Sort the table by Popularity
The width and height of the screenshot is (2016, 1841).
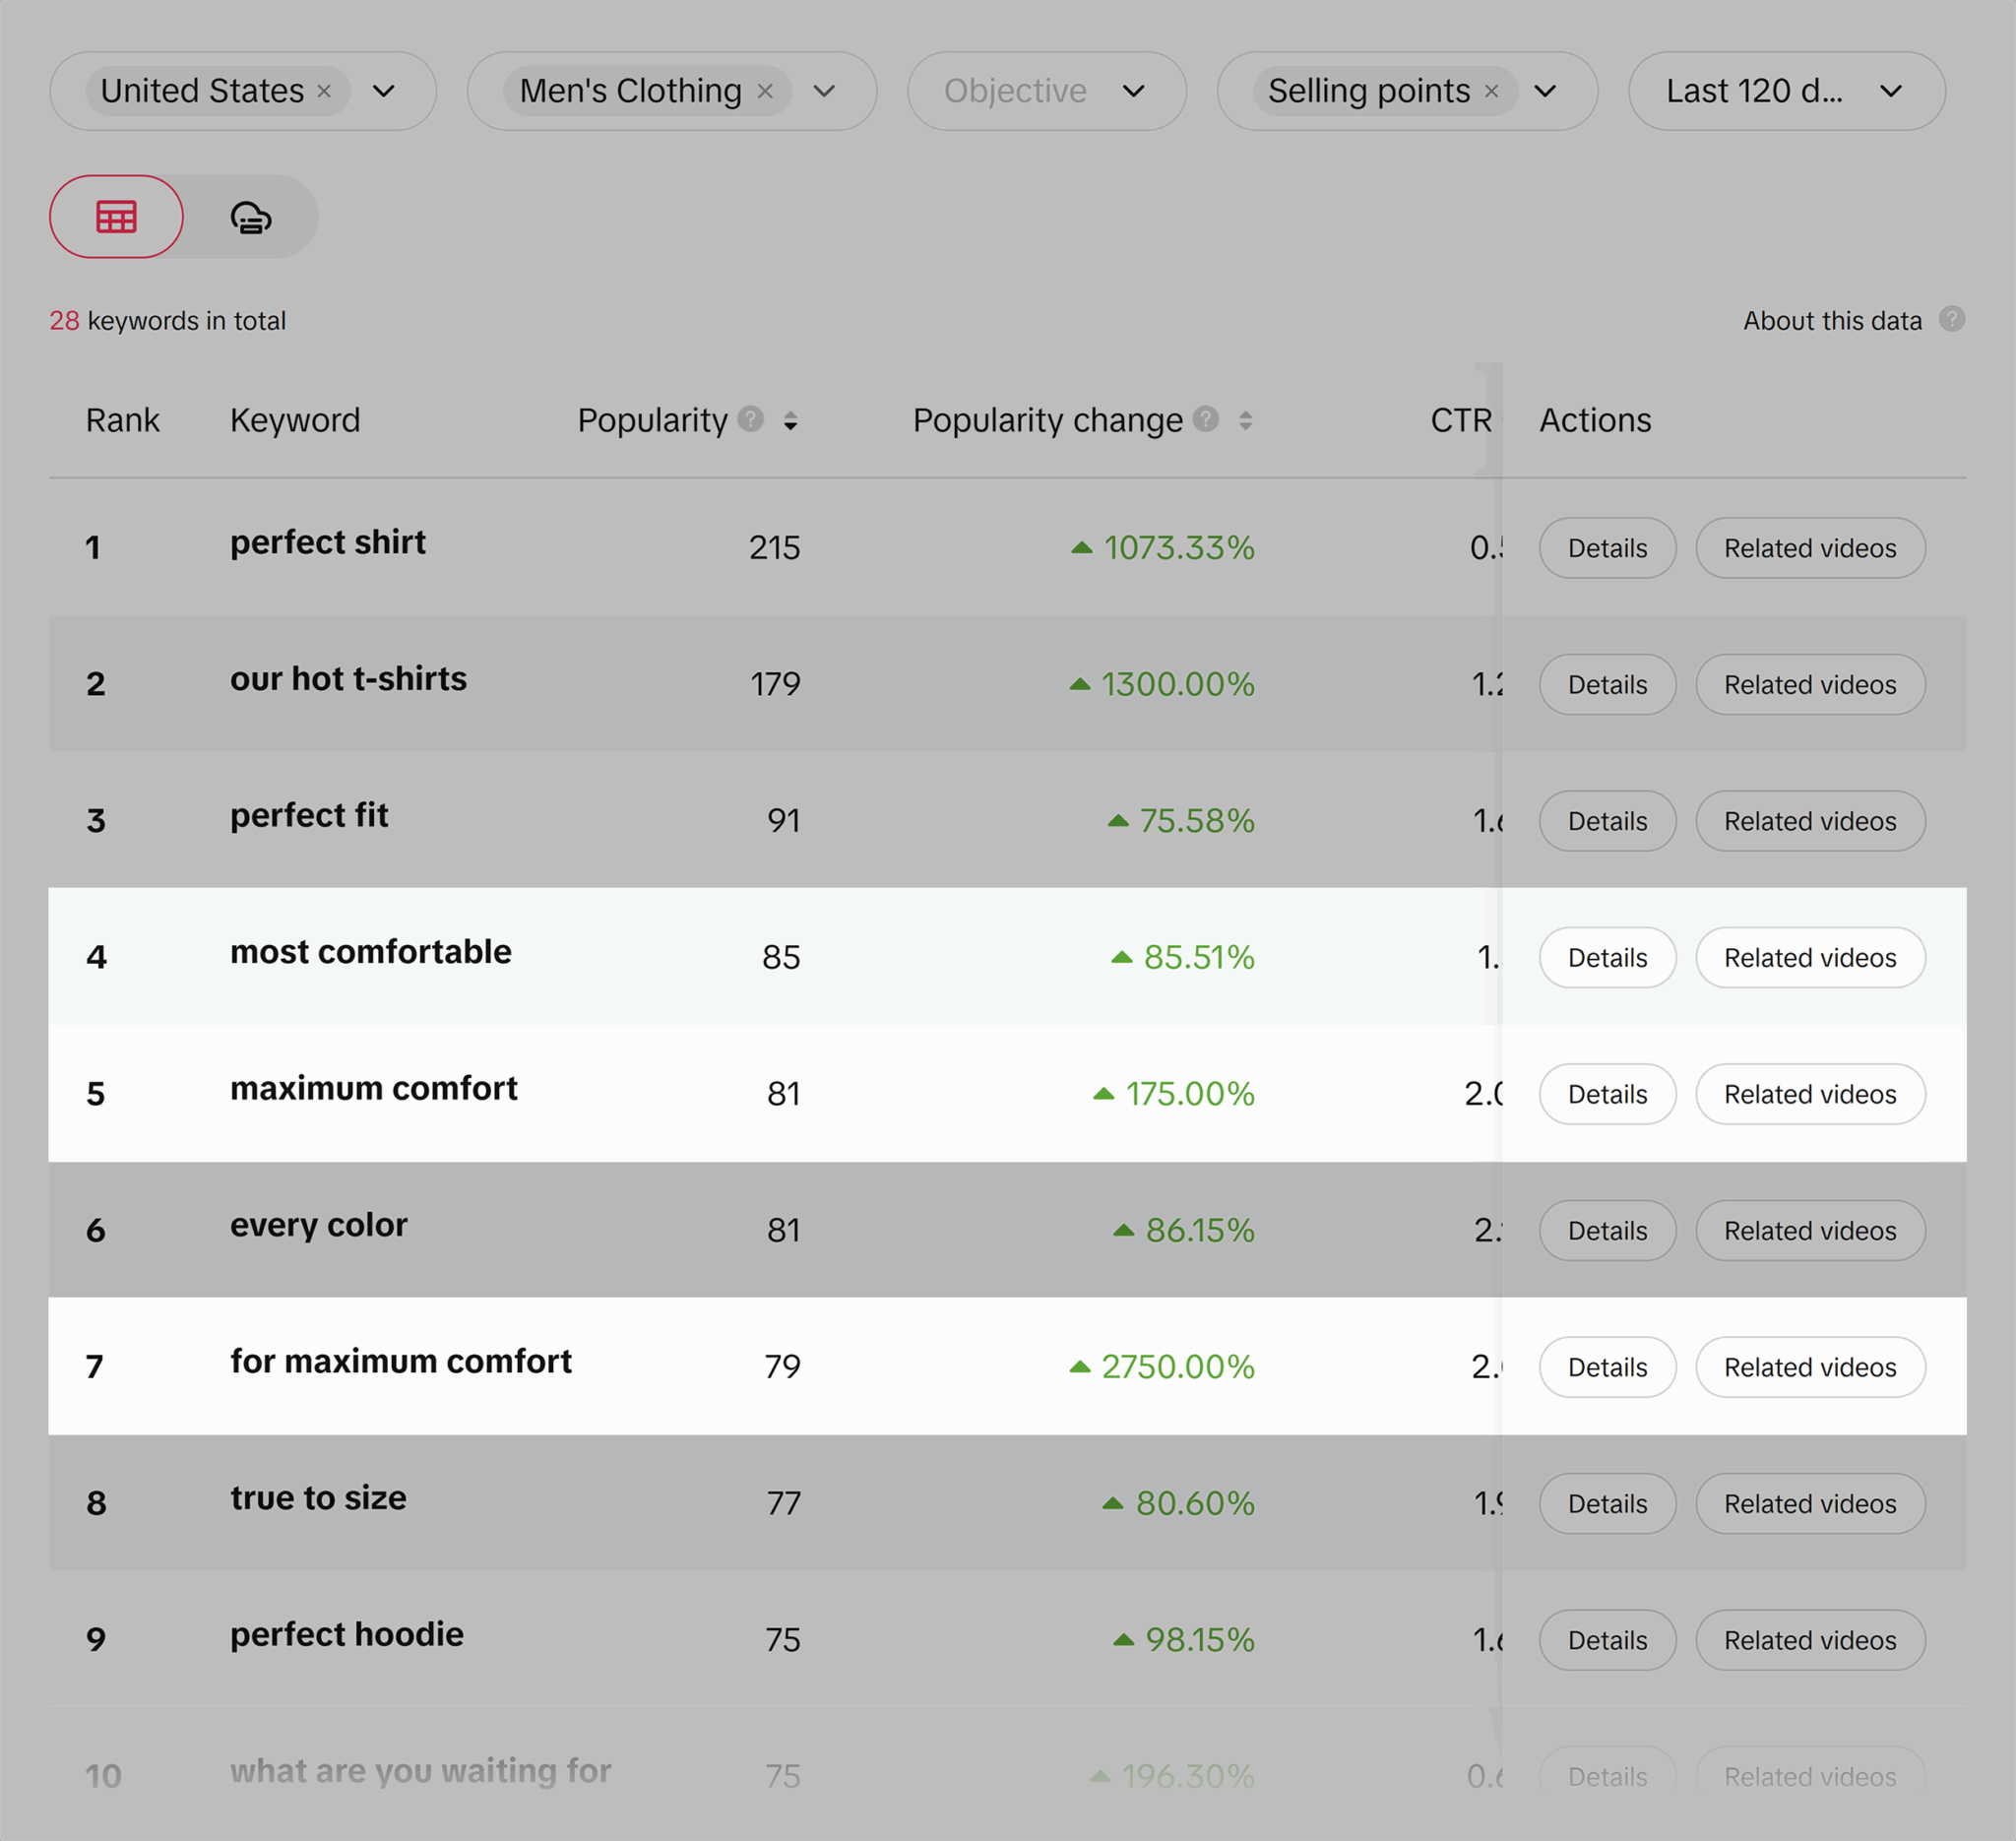tap(791, 421)
